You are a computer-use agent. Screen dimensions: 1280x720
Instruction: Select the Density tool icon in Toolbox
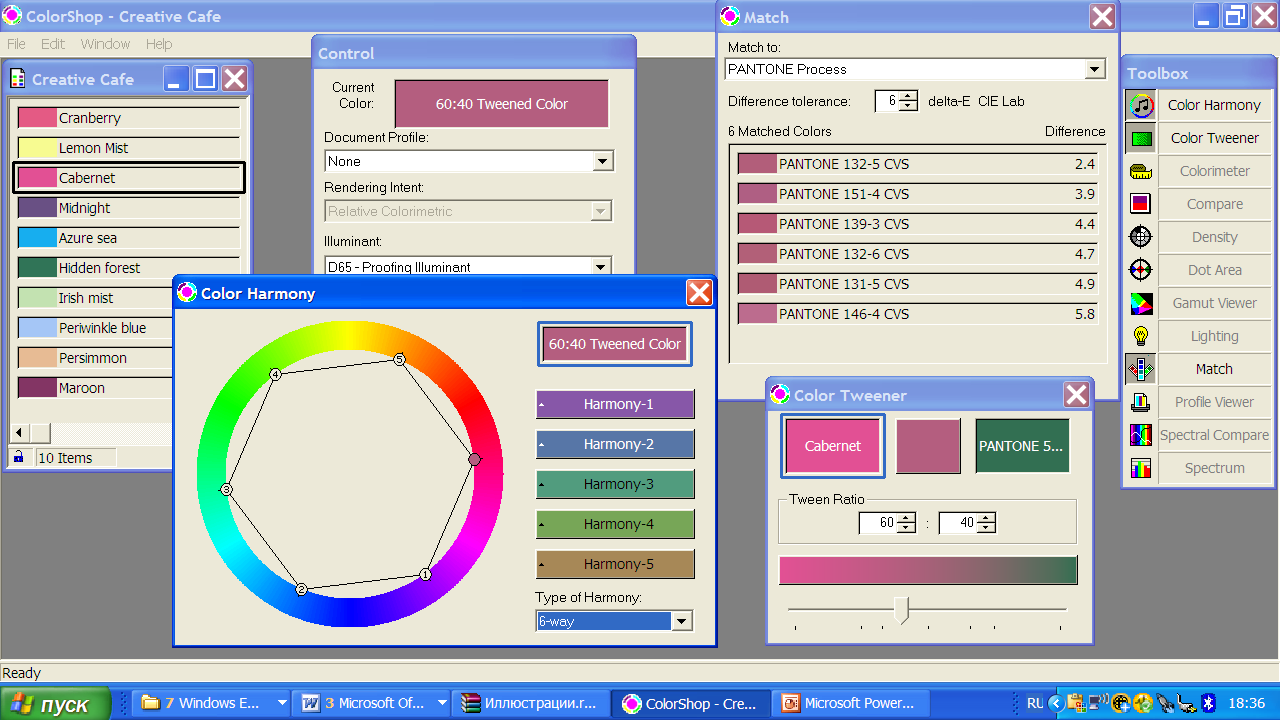1141,237
